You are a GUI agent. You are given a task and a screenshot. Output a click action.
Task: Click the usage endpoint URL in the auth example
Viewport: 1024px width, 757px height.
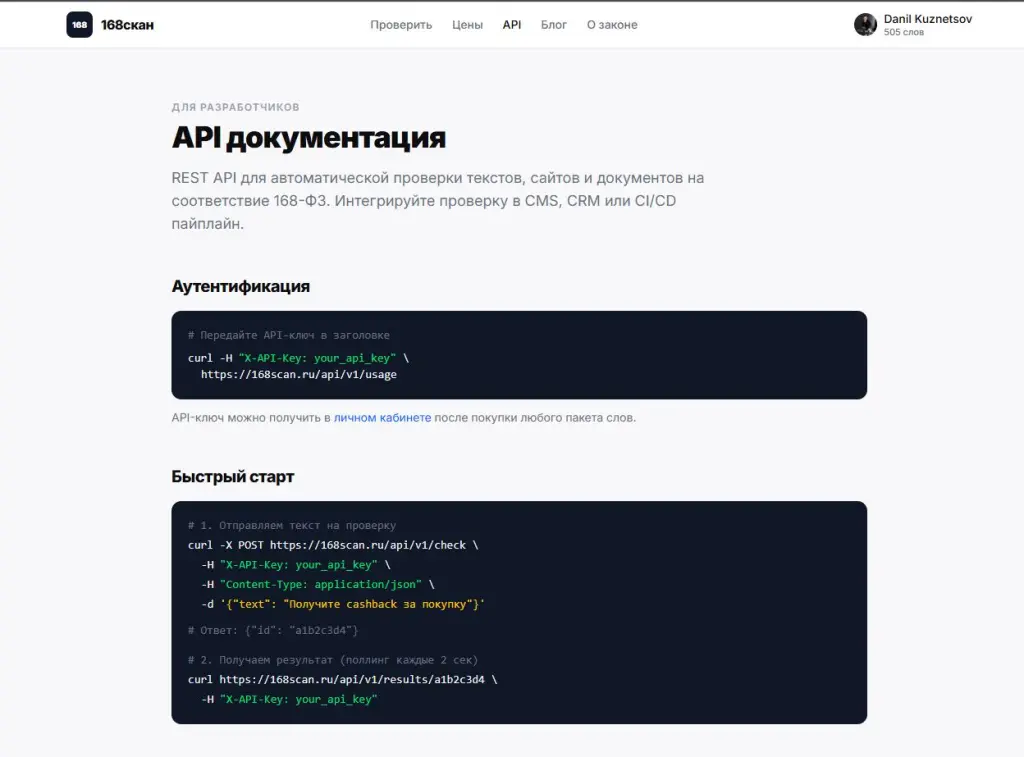[298, 374]
